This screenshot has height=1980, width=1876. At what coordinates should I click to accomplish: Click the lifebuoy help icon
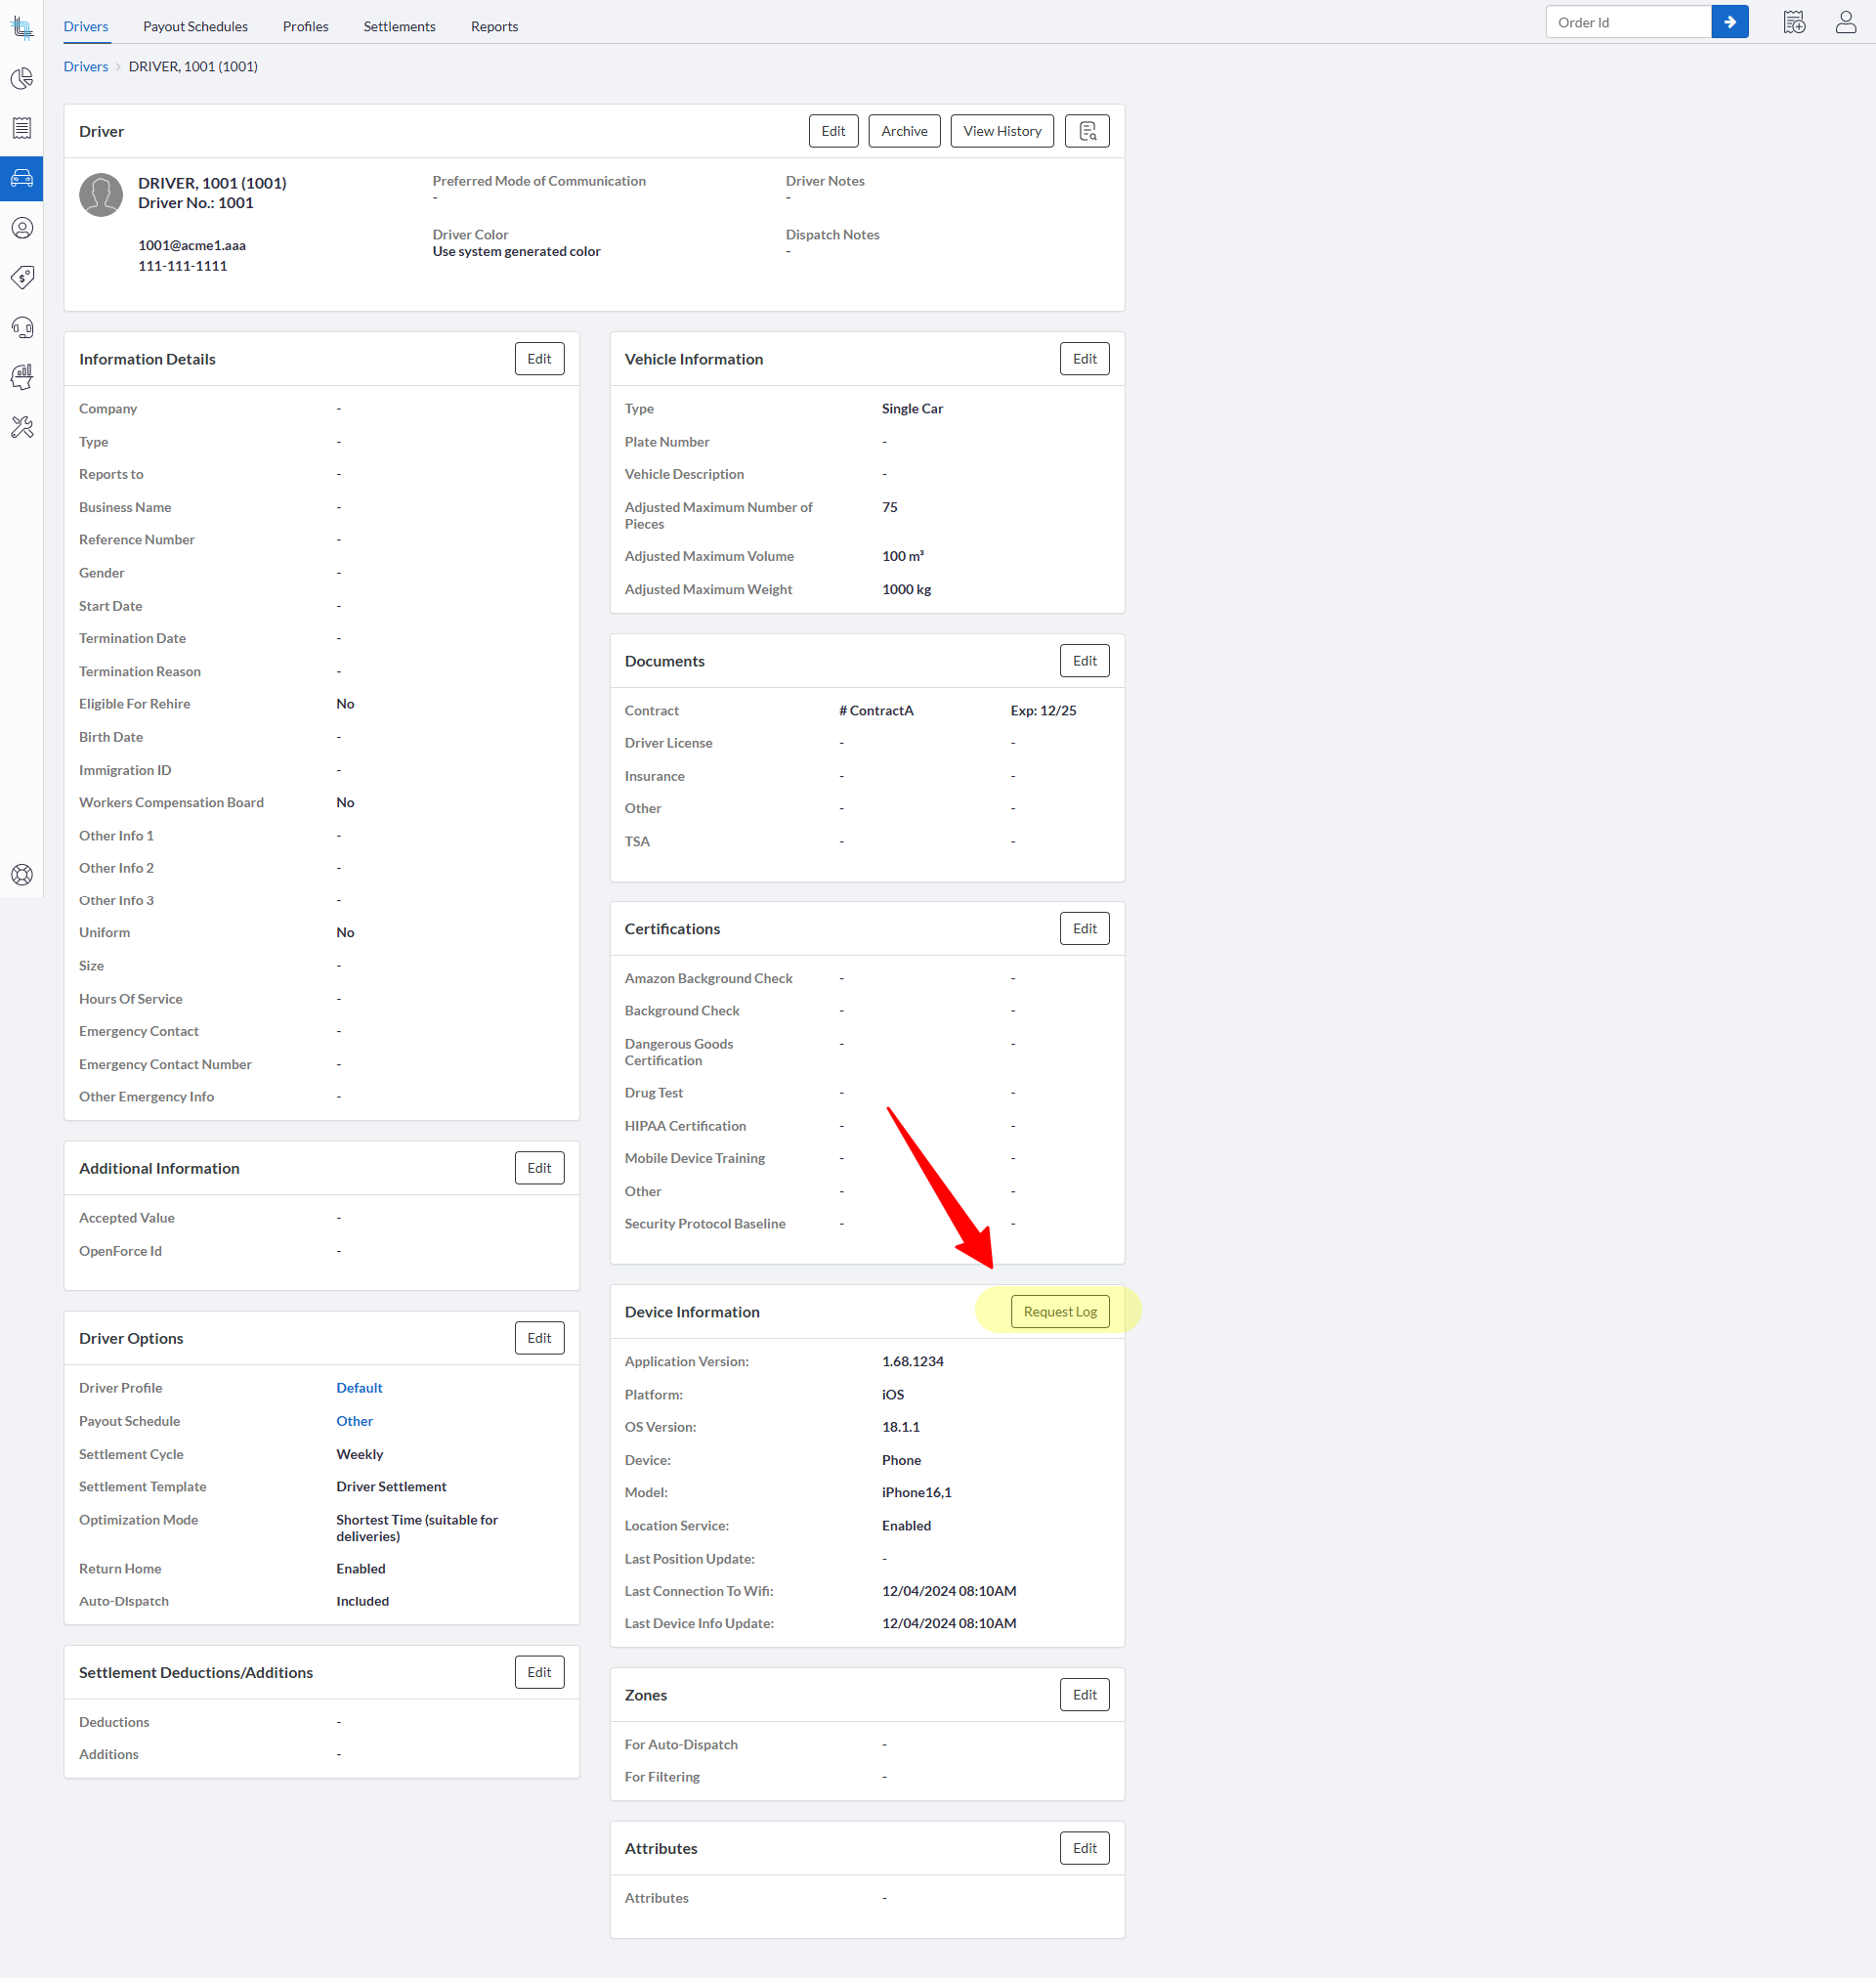22,875
